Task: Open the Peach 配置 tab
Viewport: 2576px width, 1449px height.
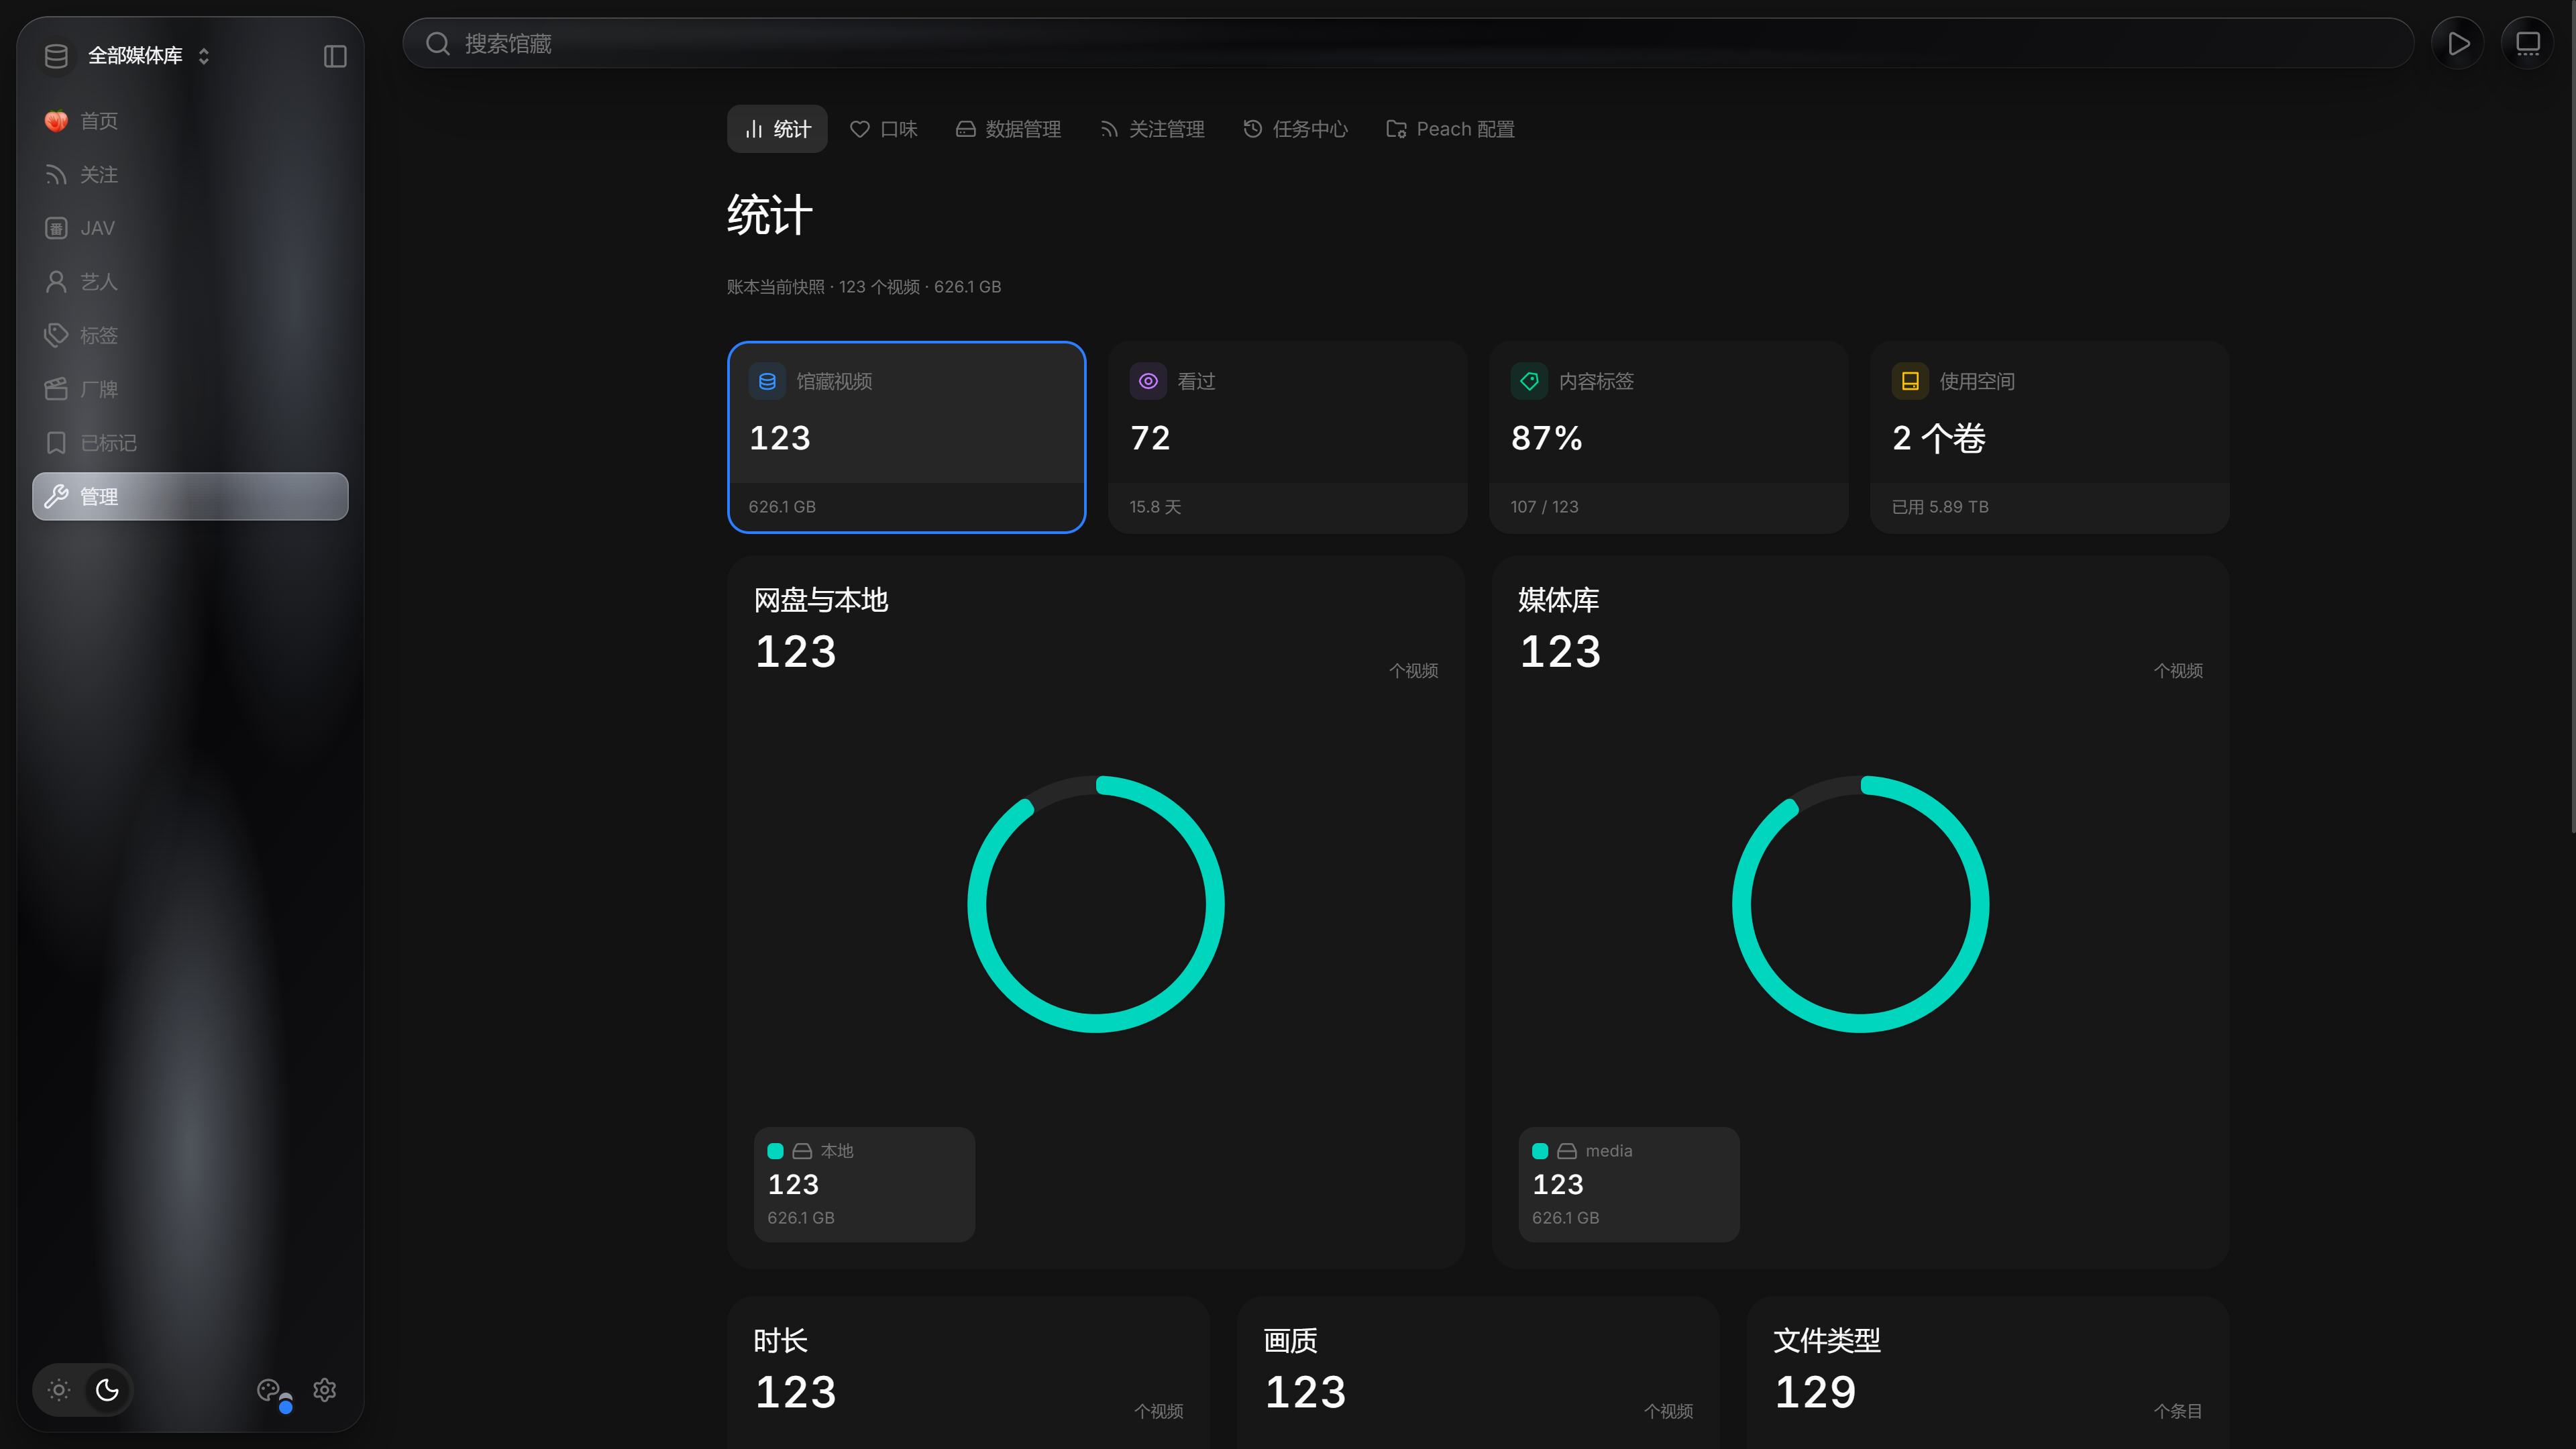Action: point(1450,129)
